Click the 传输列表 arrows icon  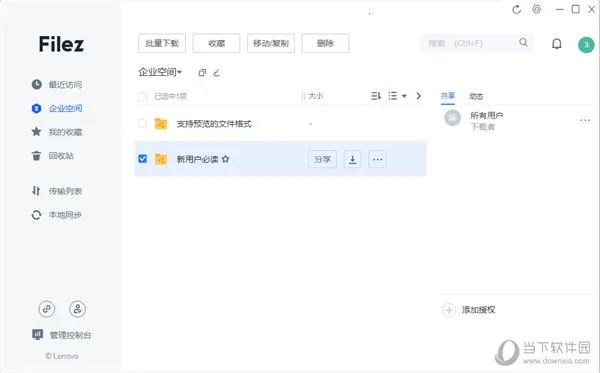click(x=36, y=191)
